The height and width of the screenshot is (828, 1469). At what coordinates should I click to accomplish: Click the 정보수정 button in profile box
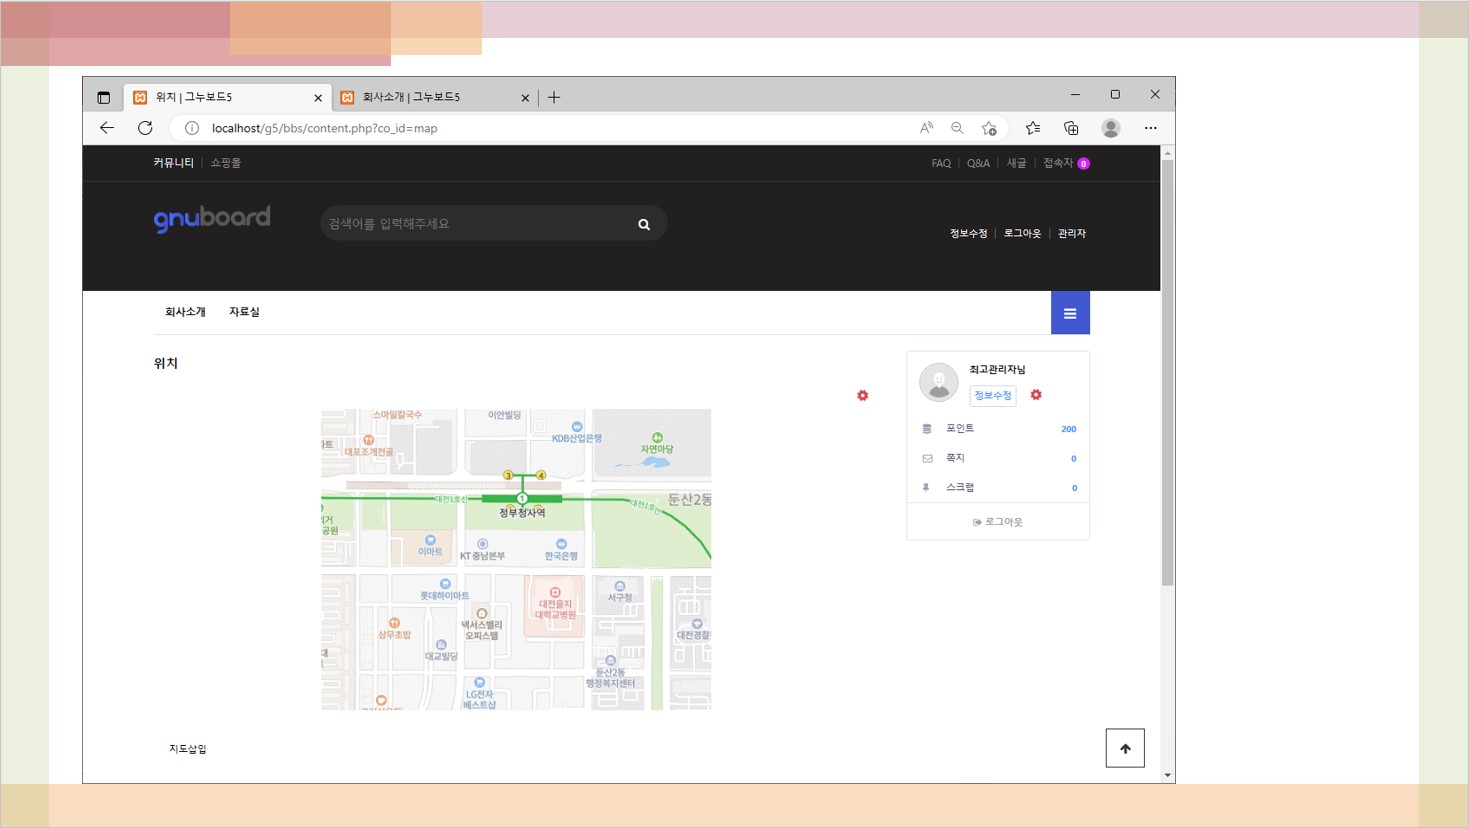tap(993, 395)
